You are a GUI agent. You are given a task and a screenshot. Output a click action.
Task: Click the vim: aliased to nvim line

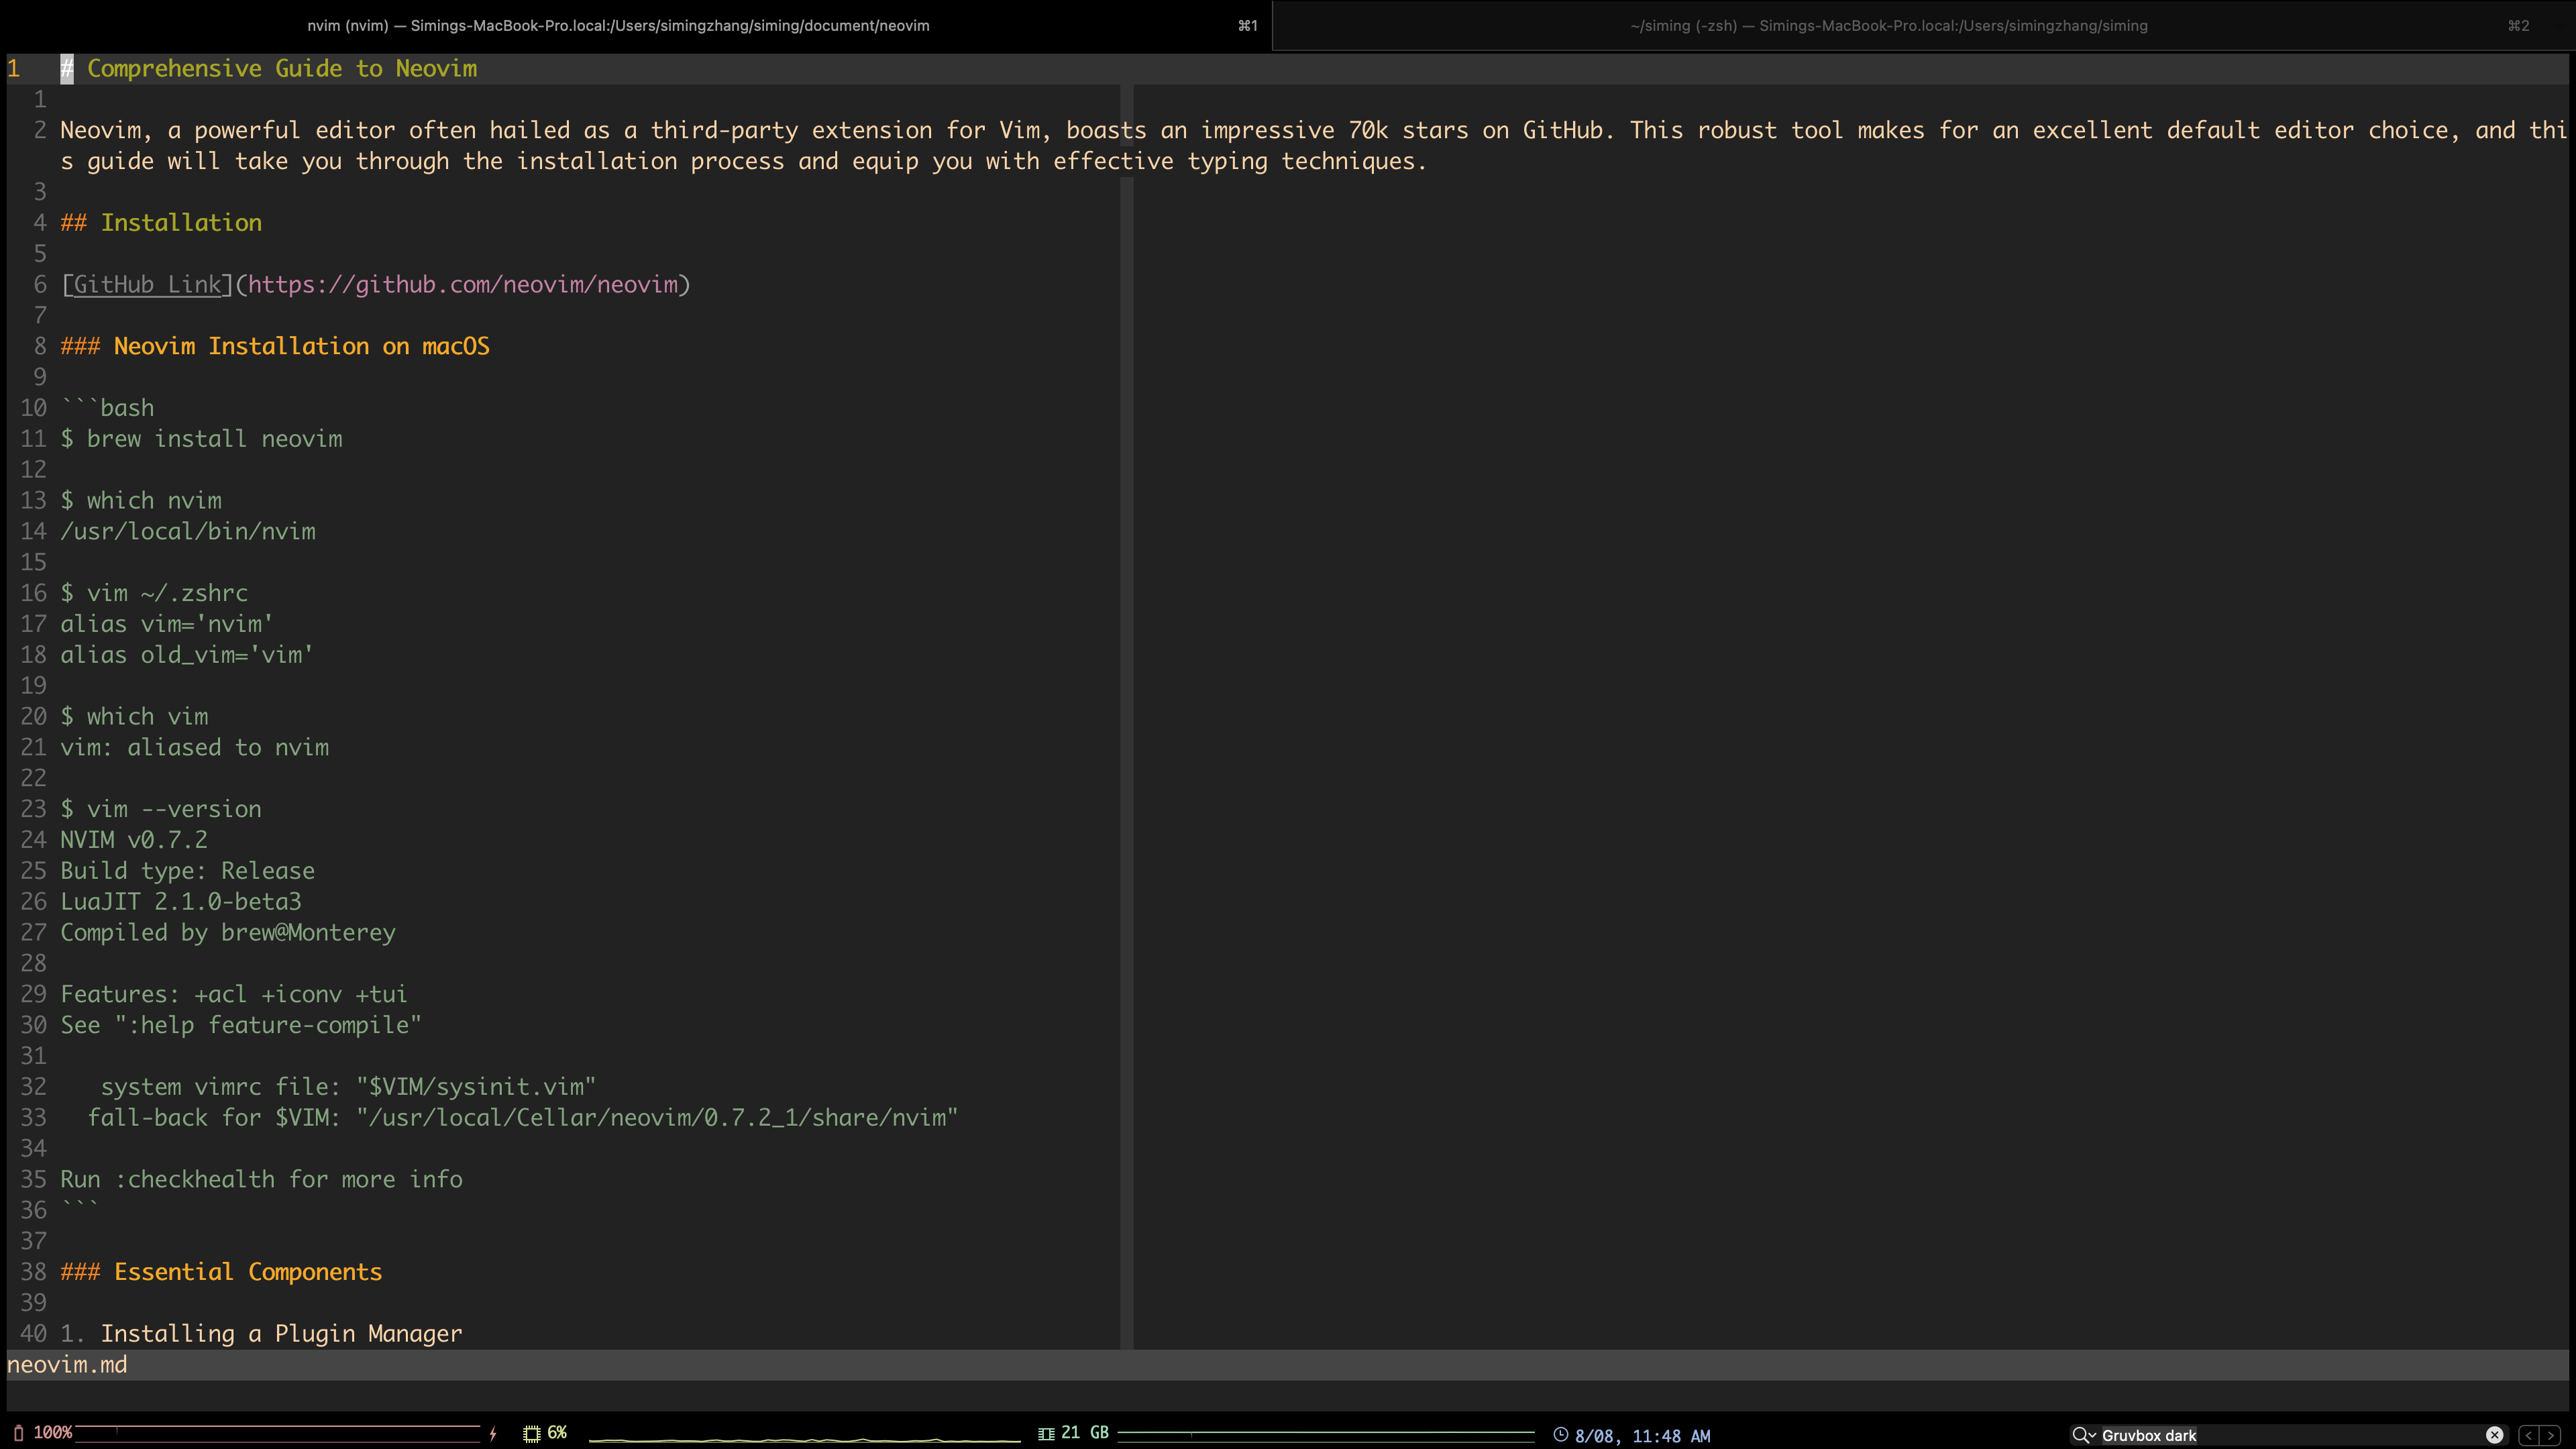(x=194, y=748)
